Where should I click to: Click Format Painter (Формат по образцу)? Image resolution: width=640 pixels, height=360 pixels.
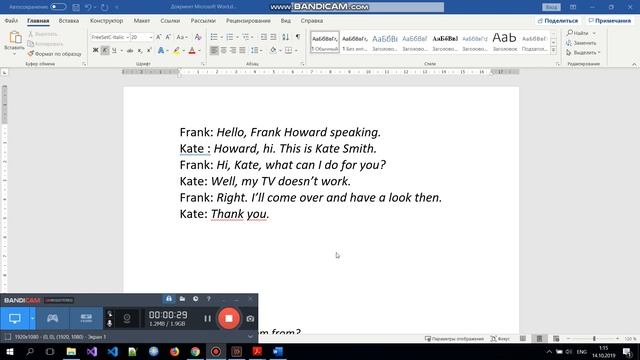[54, 53]
